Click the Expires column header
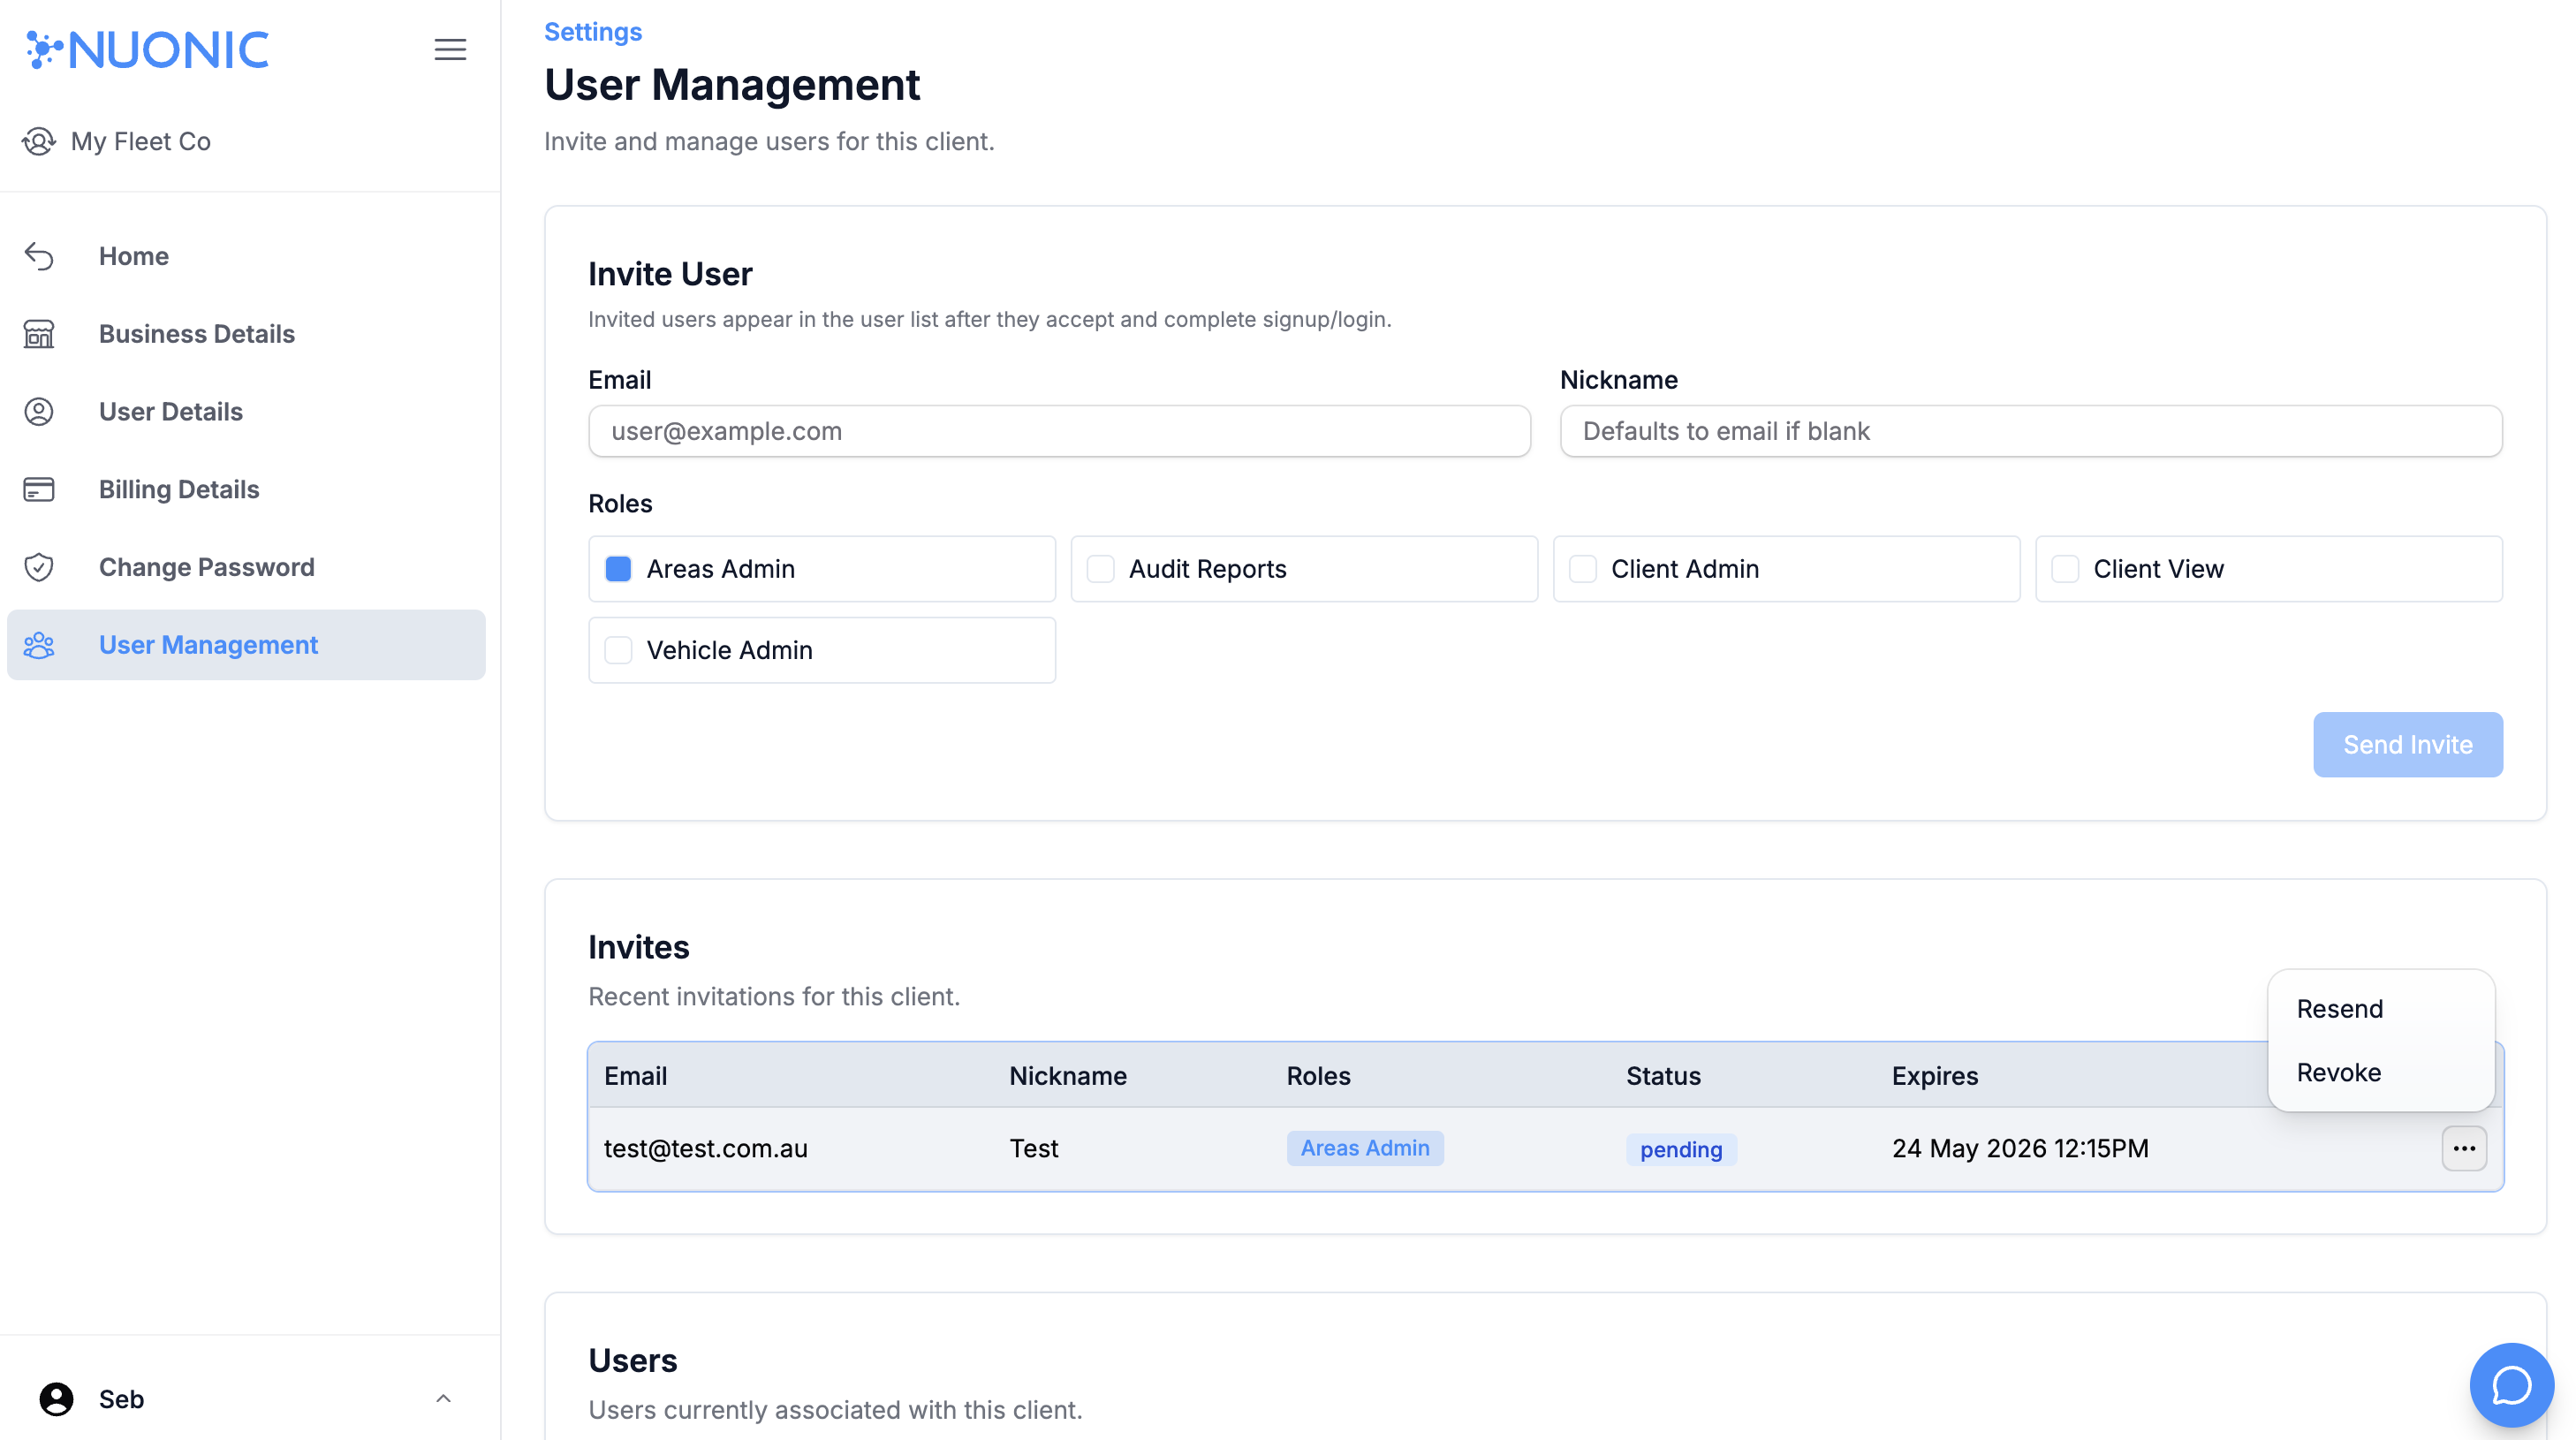Image resolution: width=2576 pixels, height=1440 pixels. 1935,1076
